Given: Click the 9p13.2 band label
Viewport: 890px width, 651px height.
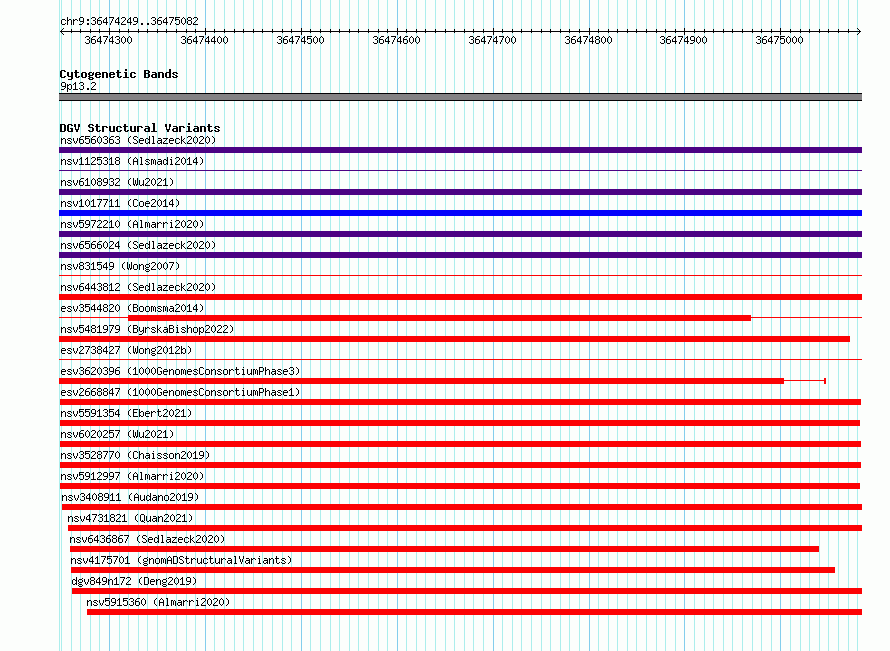Looking at the screenshot, I should point(78,86).
